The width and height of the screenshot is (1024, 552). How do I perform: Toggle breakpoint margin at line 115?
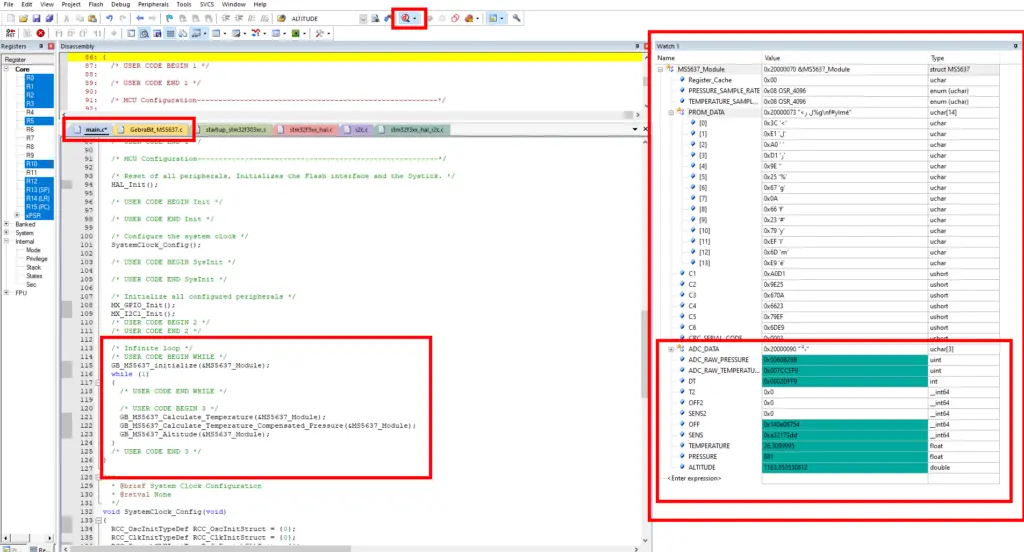click(x=67, y=365)
